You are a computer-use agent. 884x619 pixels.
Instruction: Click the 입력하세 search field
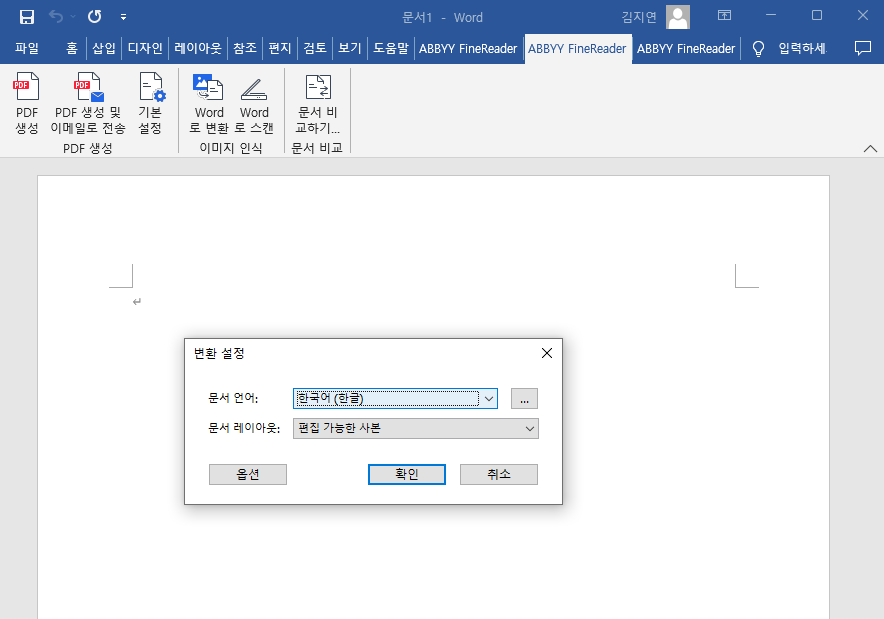point(803,48)
